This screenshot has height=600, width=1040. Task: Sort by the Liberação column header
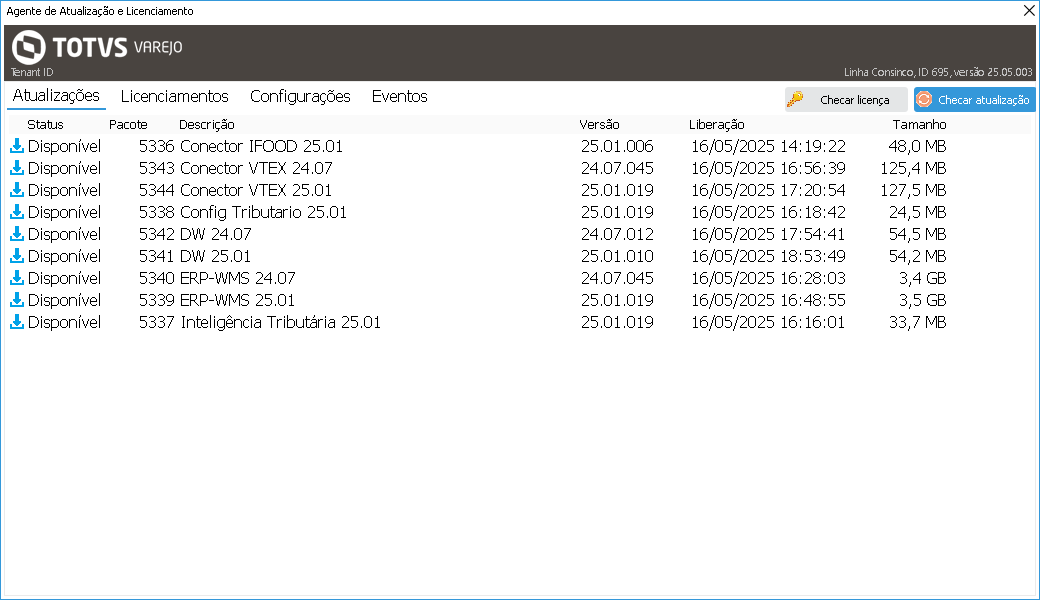716,125
